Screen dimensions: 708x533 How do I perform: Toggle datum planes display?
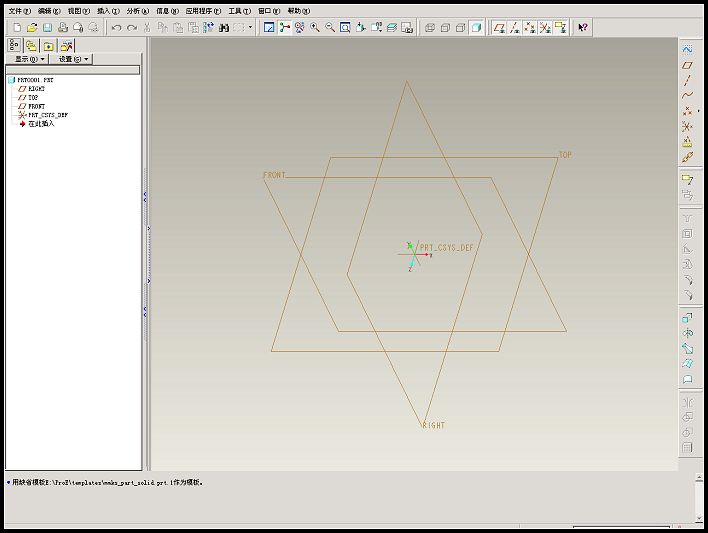click(499, 28)
